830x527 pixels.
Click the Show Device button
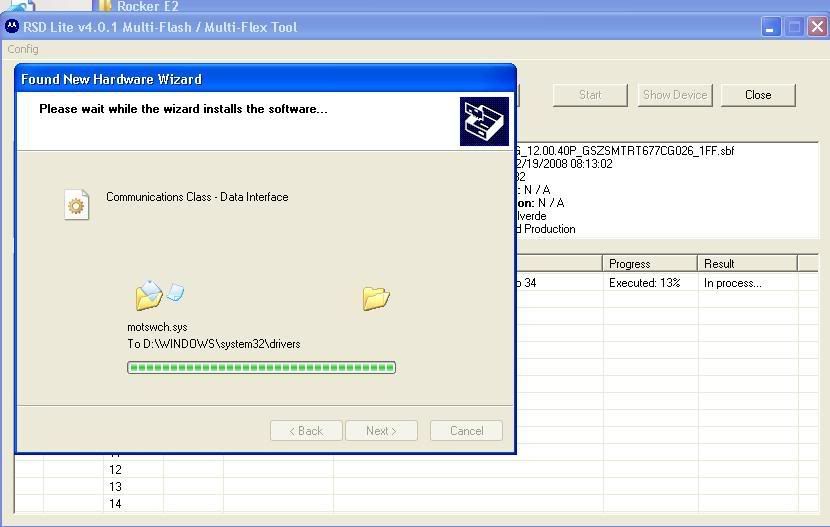[x=675, y=95]
